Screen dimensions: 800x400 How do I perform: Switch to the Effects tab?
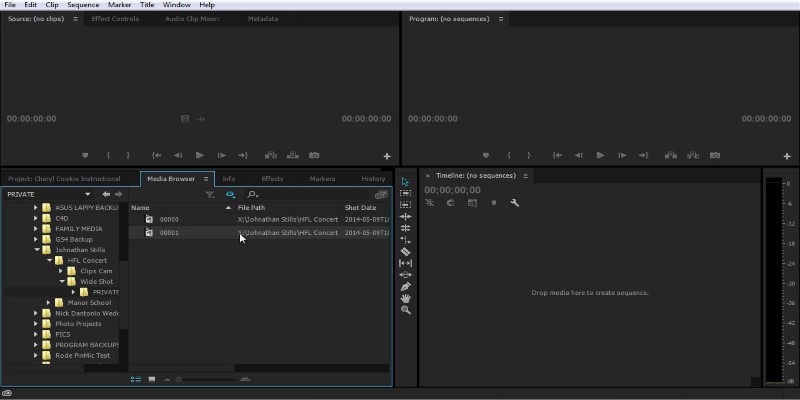coord(272,179)
